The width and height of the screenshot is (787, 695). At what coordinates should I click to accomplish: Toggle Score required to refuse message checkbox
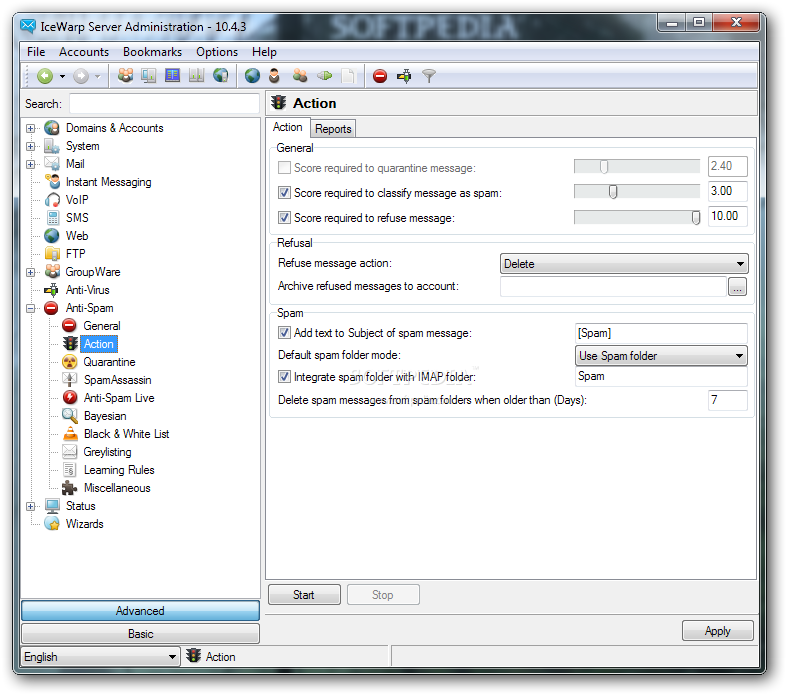284,218
